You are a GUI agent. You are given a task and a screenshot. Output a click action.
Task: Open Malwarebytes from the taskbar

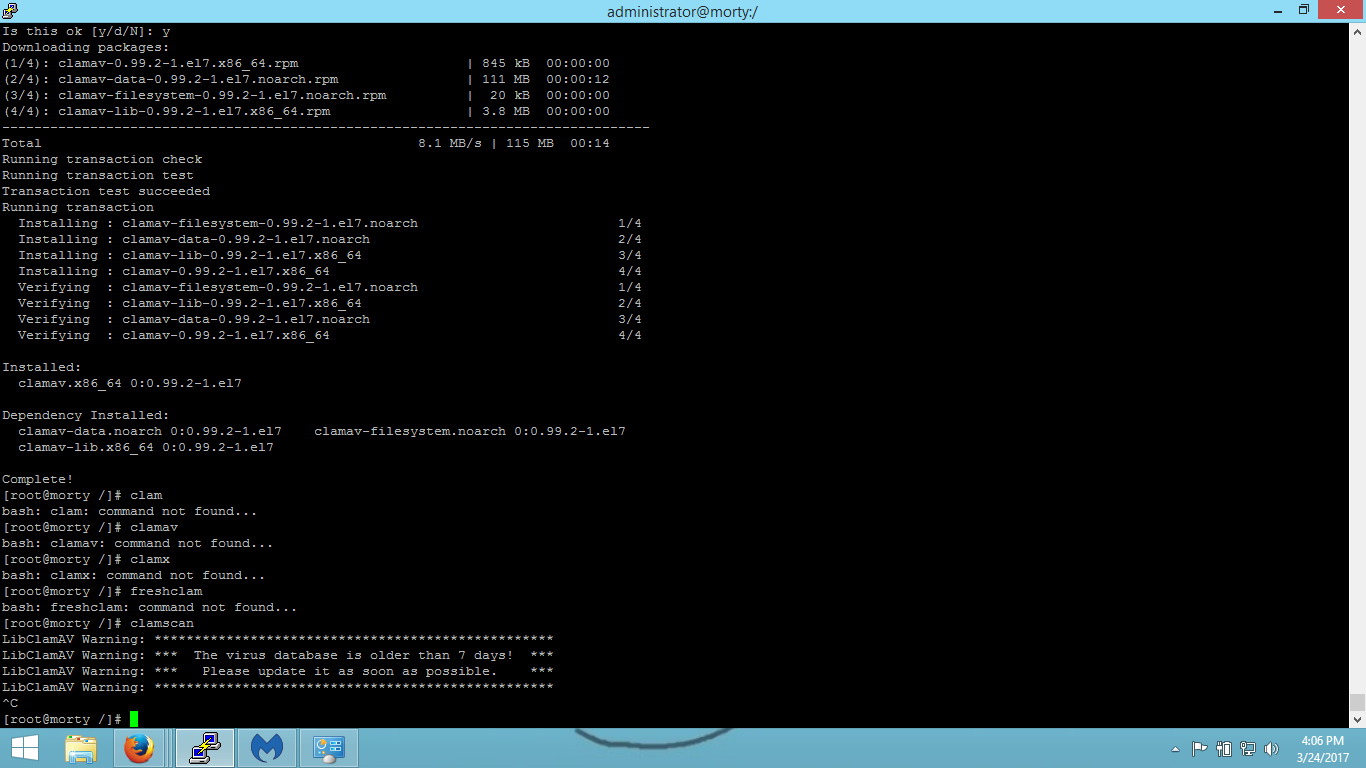(x=267, y=748)
